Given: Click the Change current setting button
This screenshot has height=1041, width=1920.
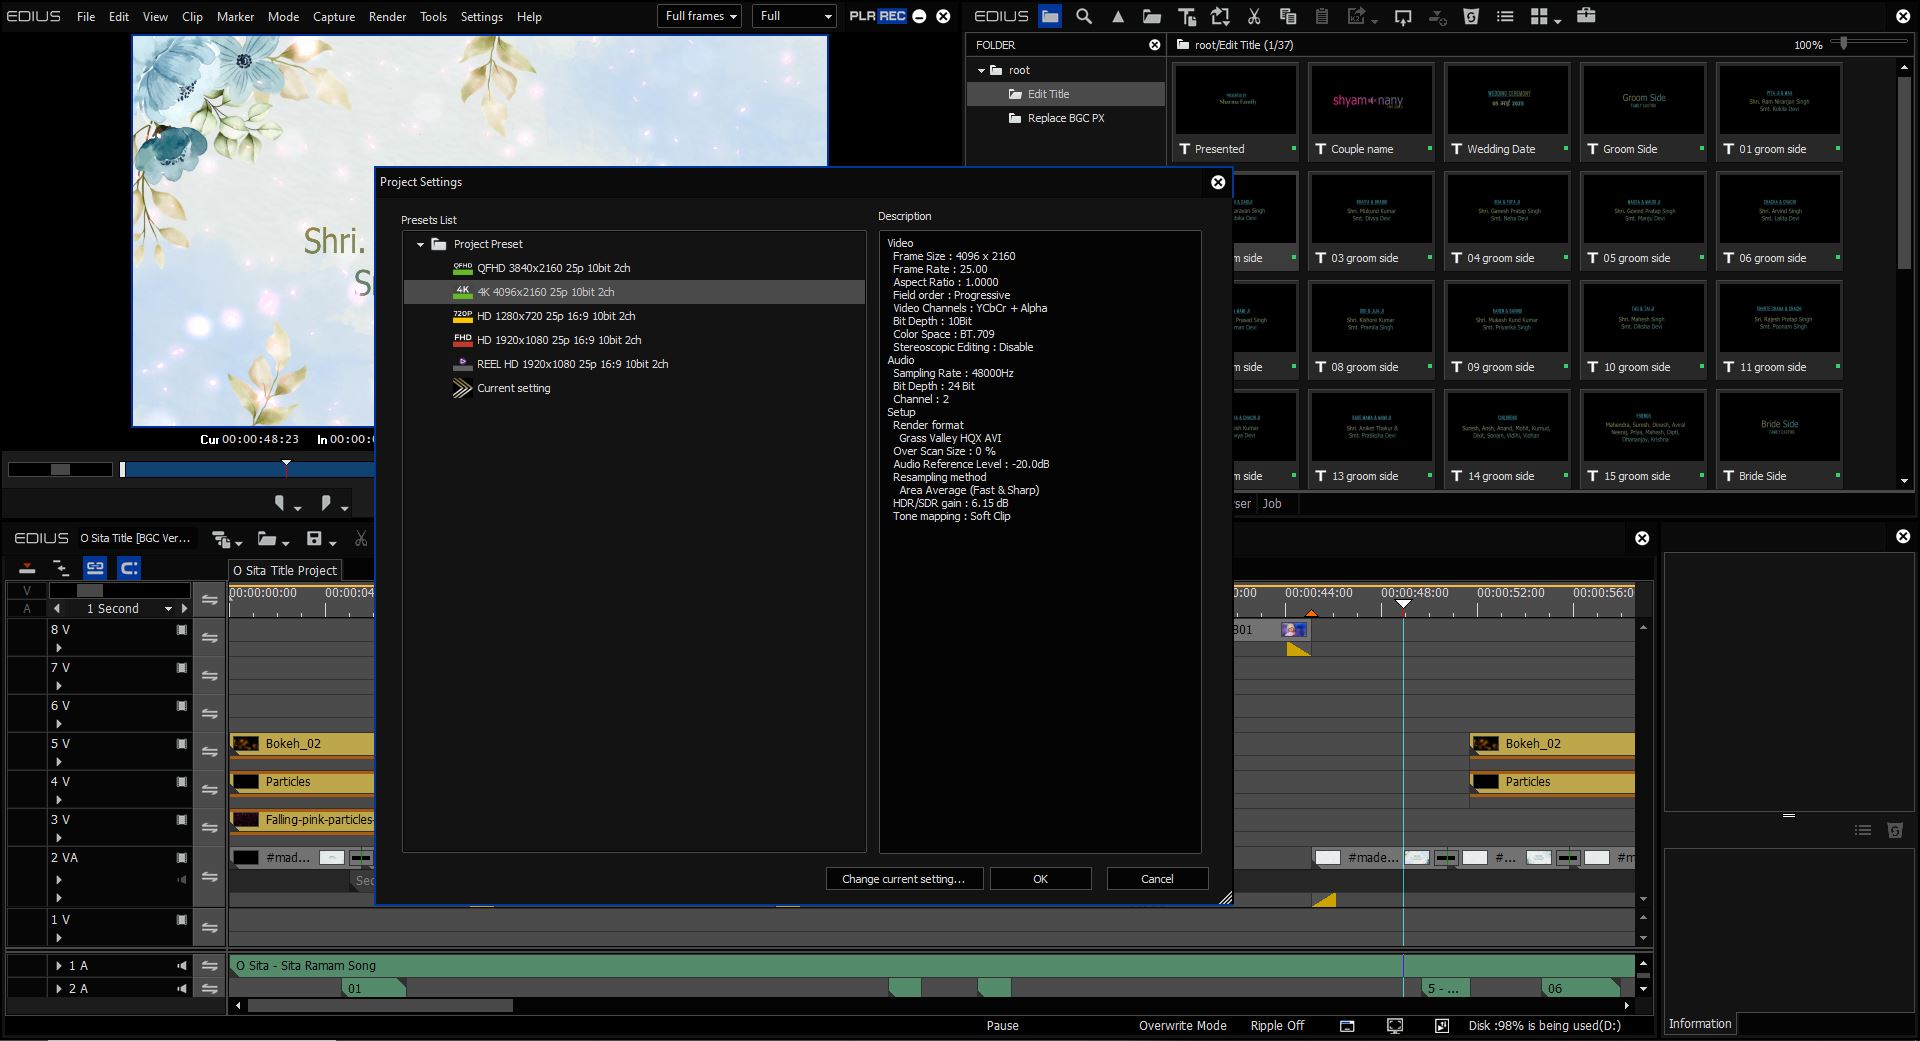Looking at the screenshot, I should pyautogui.click(x=903, y=879).
